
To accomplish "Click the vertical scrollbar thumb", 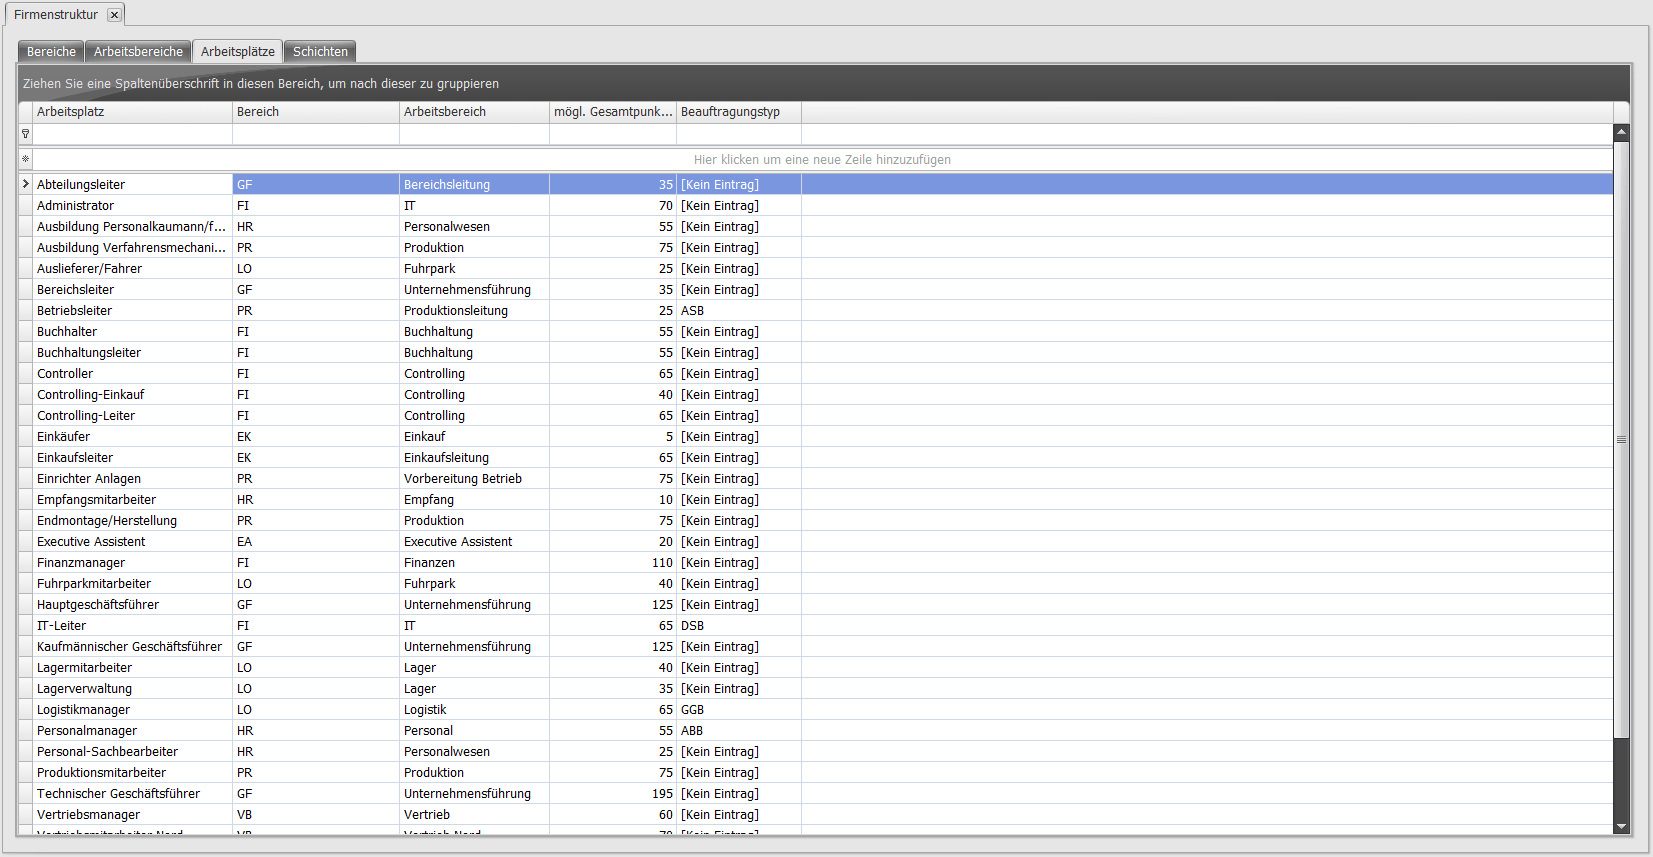I will [x=1621, y=439].
